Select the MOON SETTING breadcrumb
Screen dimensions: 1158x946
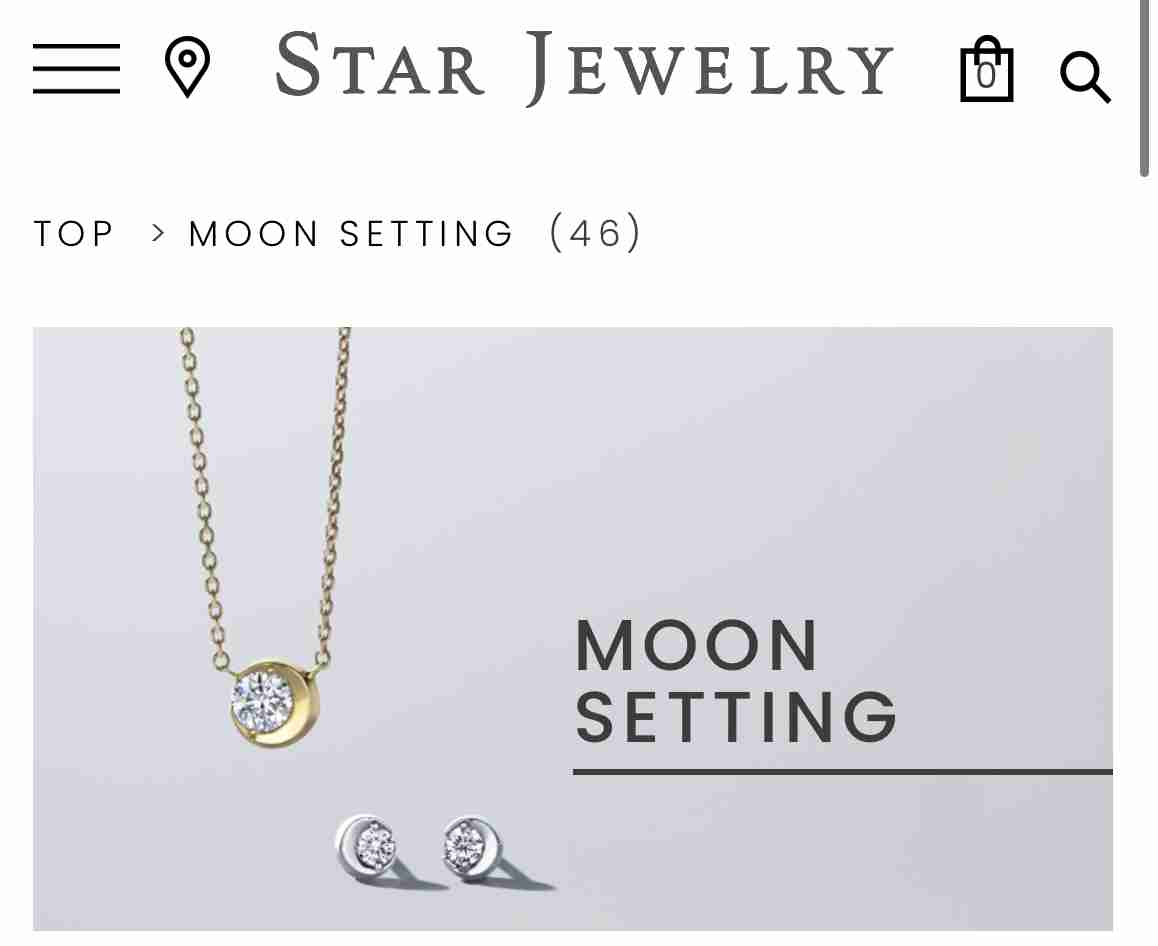click(351, 234)
